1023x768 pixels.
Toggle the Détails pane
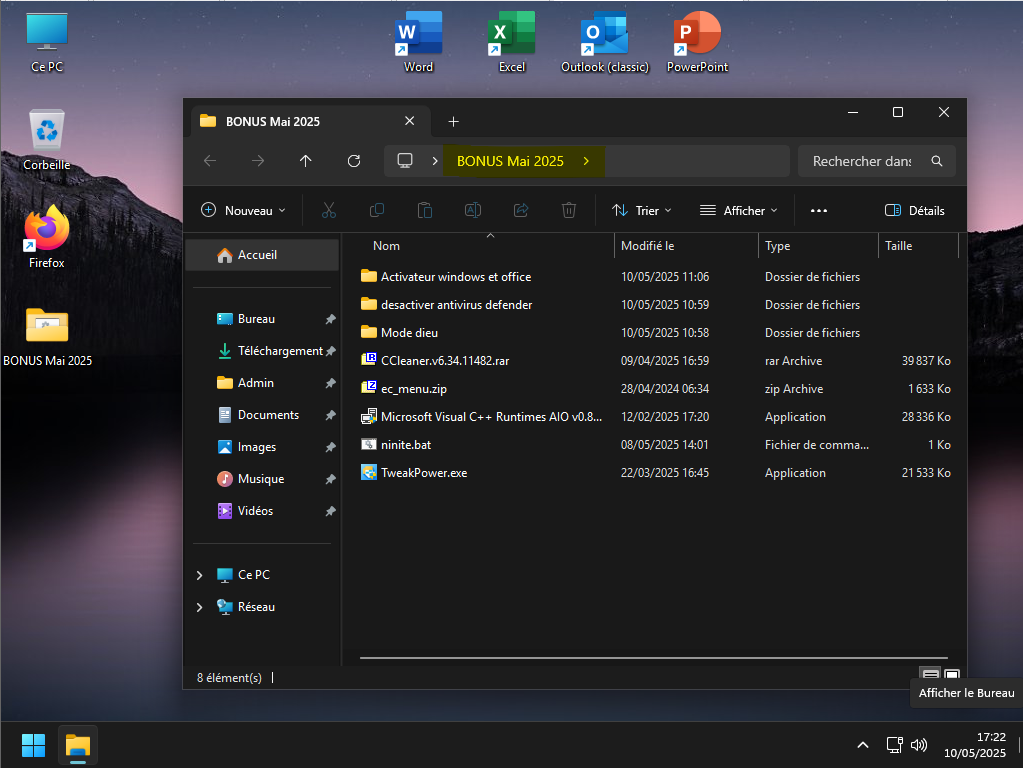tap(915, 210)
